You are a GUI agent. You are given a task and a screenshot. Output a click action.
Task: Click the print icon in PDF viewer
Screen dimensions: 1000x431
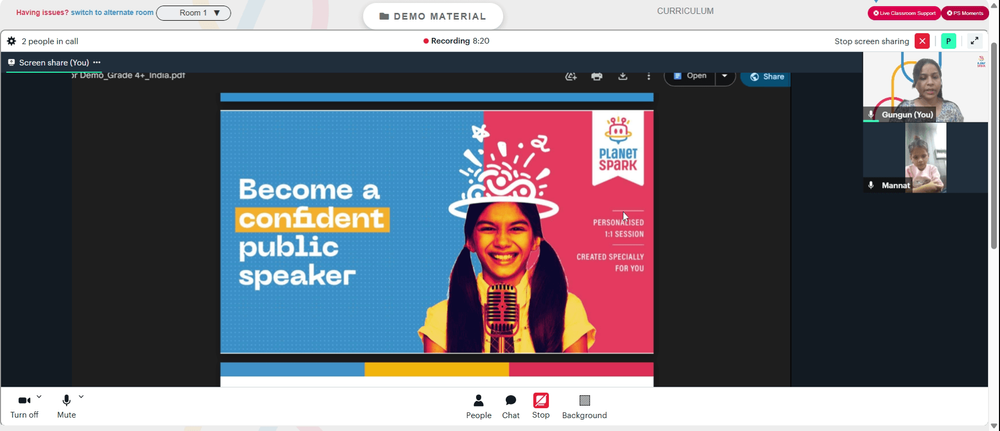pyautogui.click(x=597, y=76)
